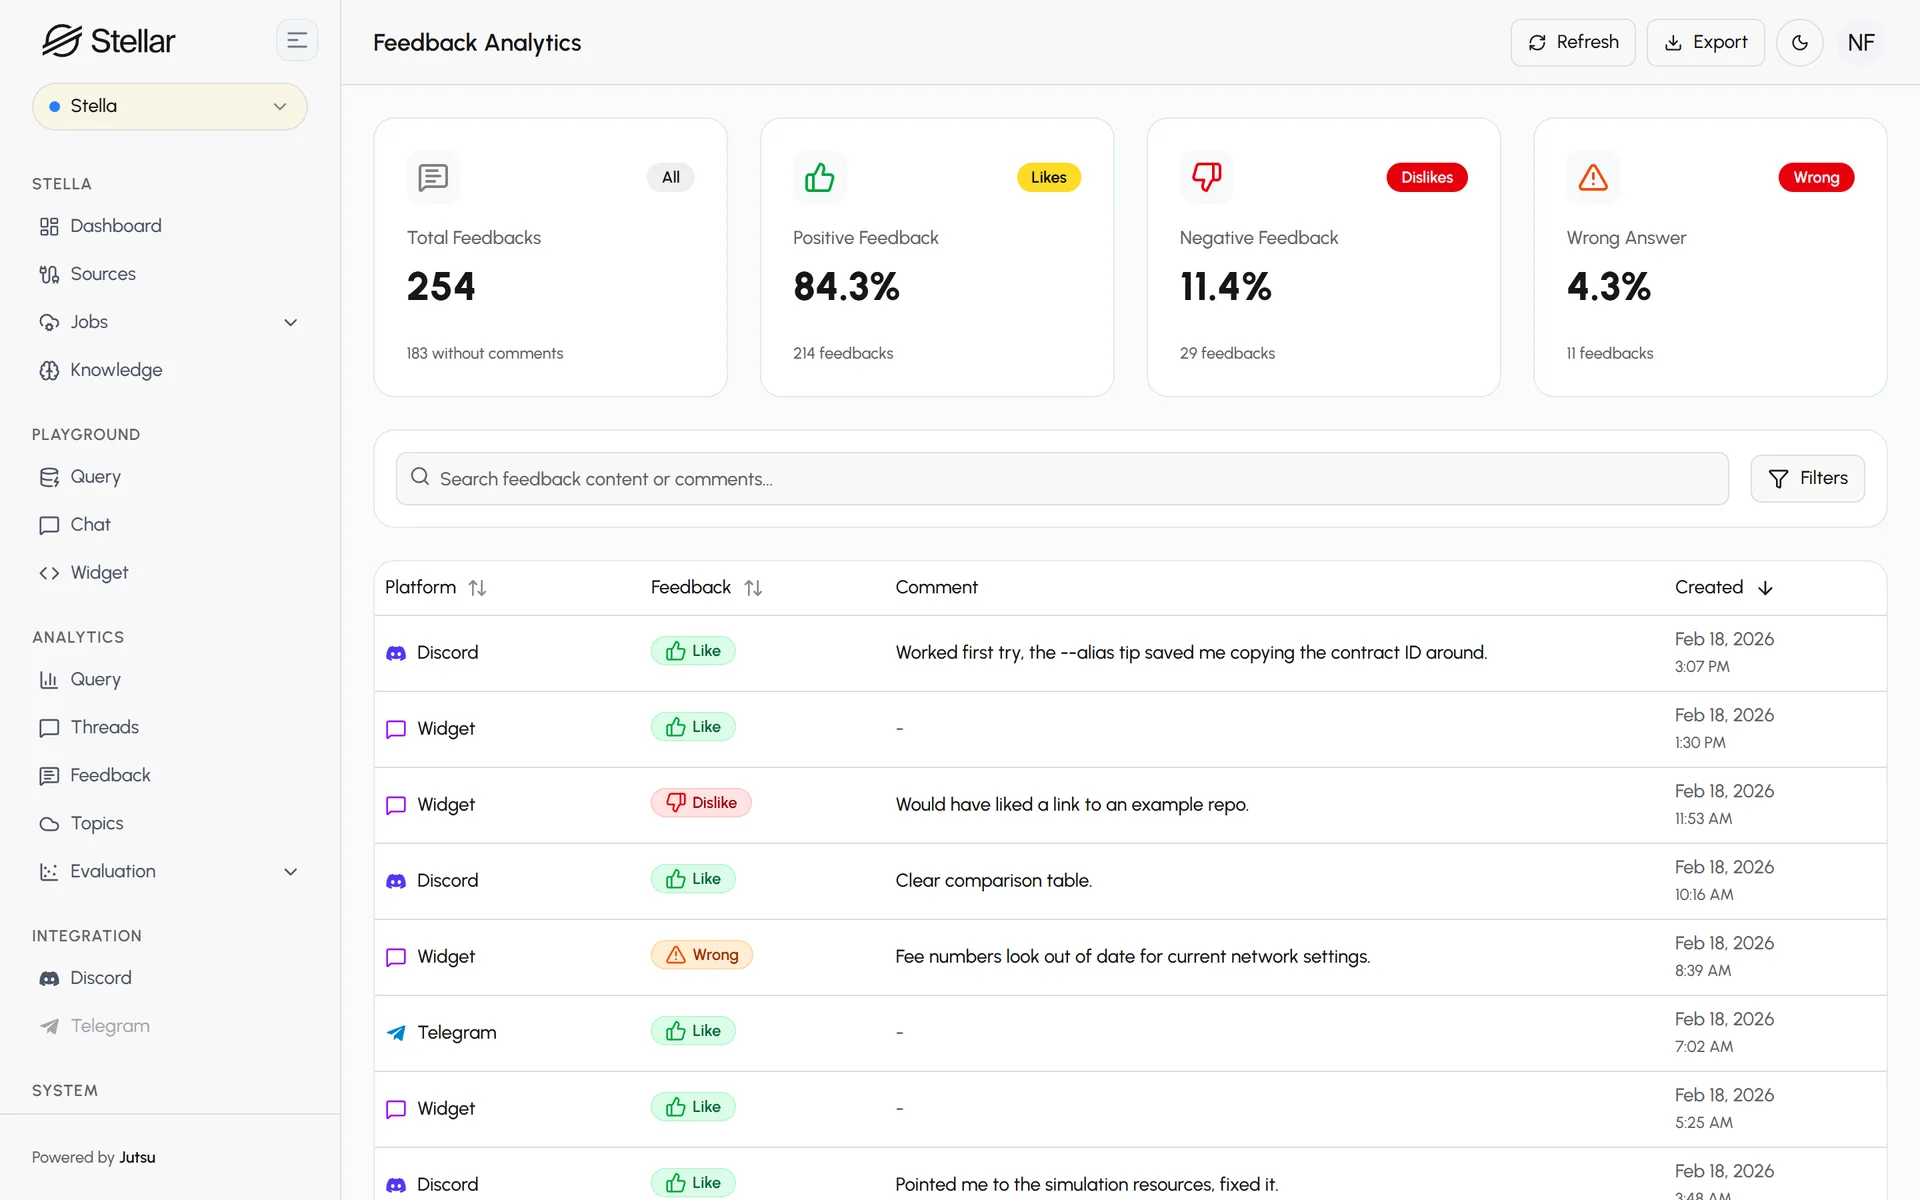This screenshot has height=1200, width=1920.
Task: Follow the Jutsu link in the footer
Action: 137,1157
